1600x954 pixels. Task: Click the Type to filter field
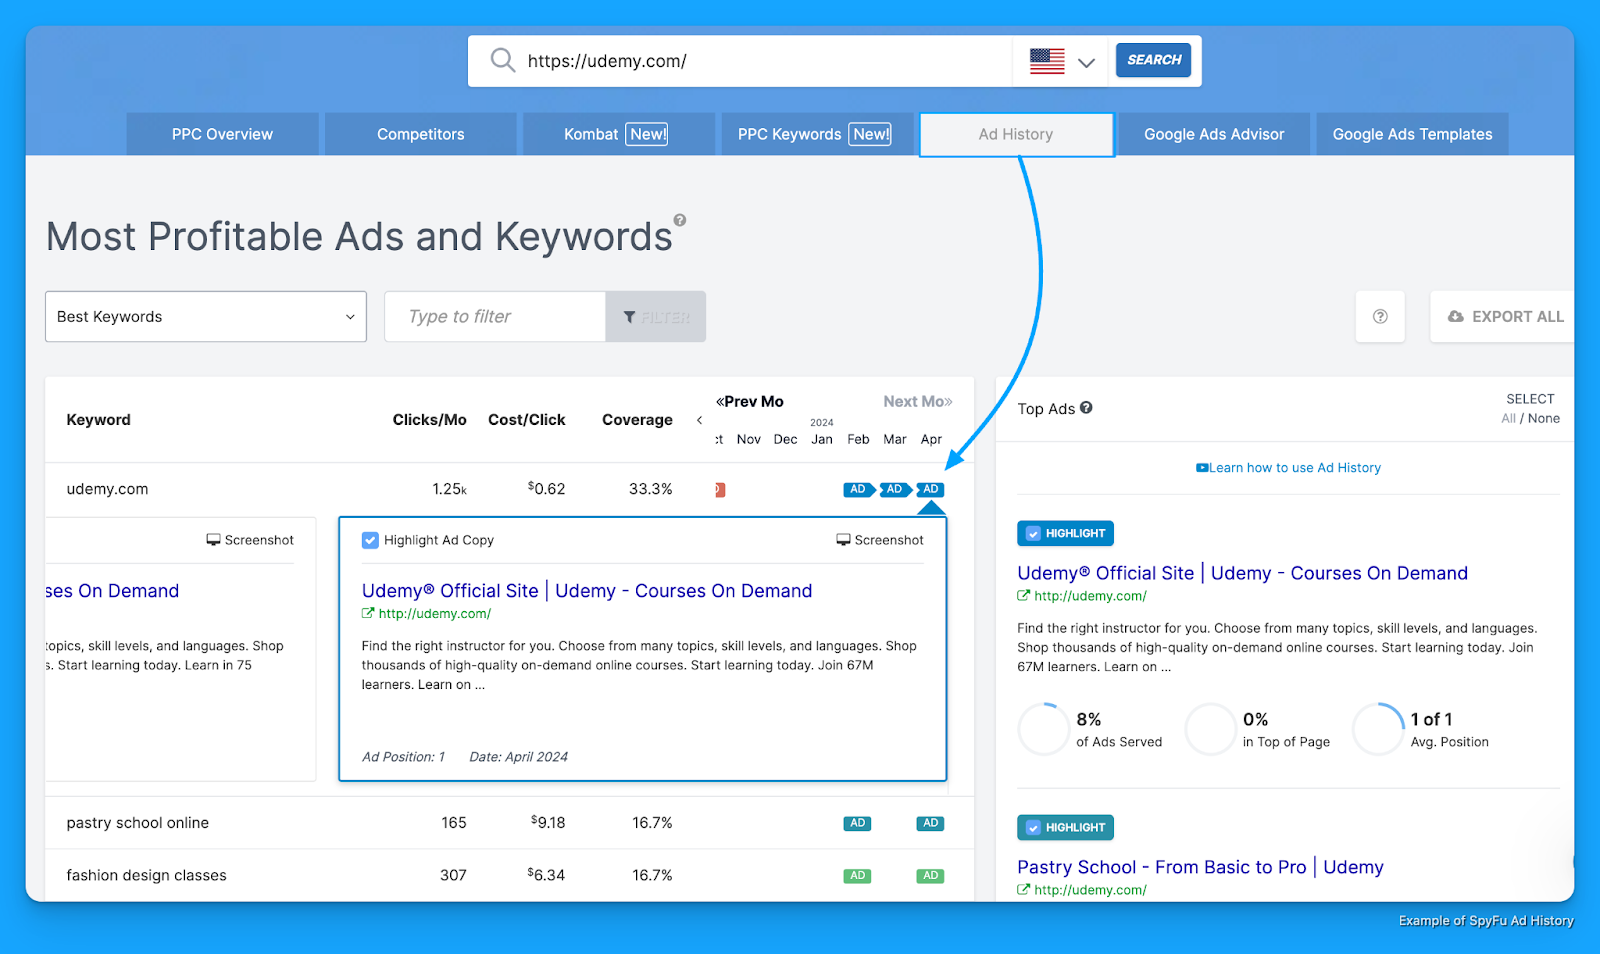(495, 317)
